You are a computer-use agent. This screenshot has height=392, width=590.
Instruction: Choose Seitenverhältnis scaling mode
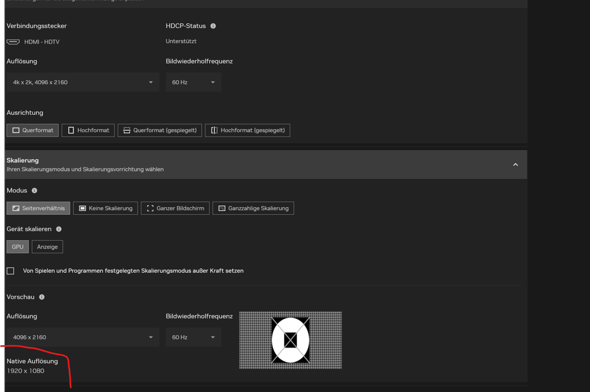pos(38,208)
